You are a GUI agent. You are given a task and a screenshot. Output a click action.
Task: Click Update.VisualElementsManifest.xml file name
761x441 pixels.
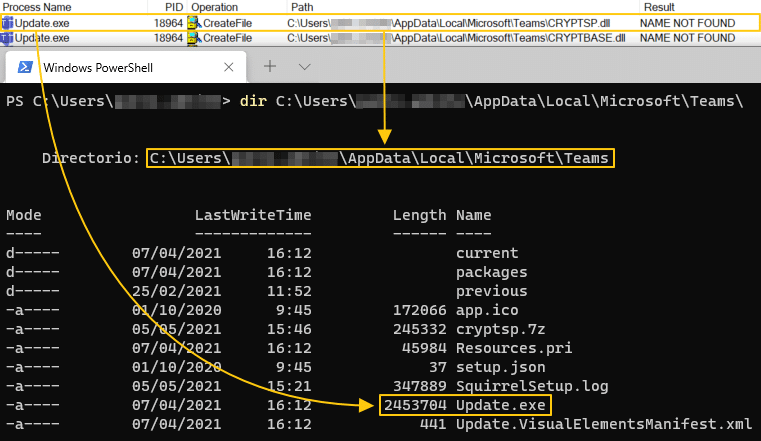(x=604, y=424)
